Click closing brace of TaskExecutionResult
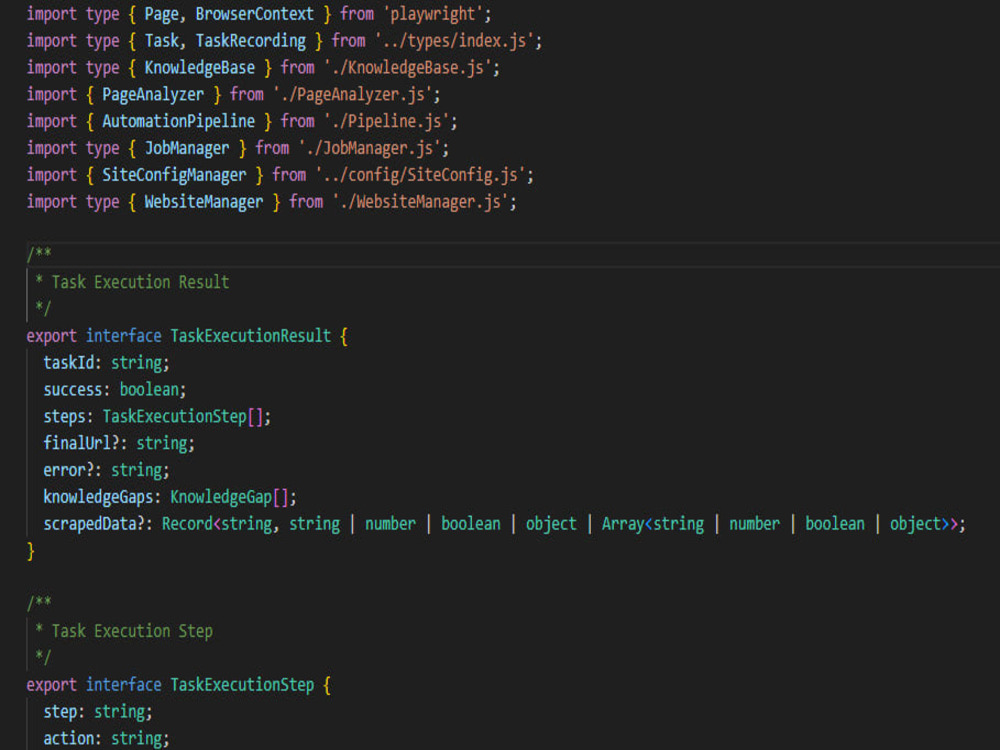The image size is (1000, 750). pos(30,550)
